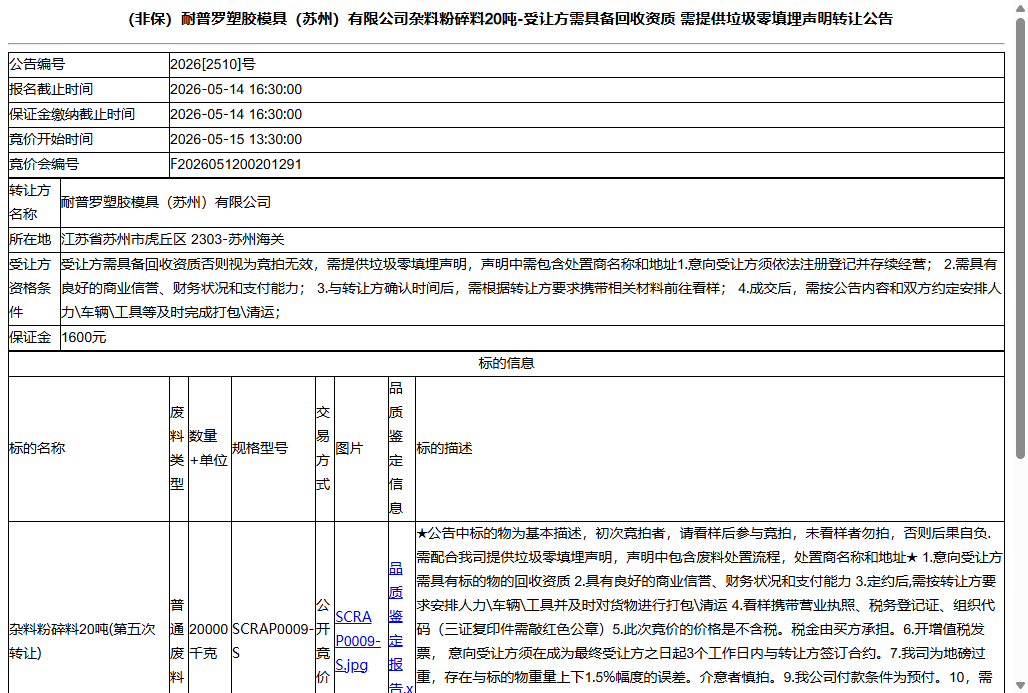Click the 图片 column header
Viewport: 1028px width, 693px height.
click(x=361, y=448)
